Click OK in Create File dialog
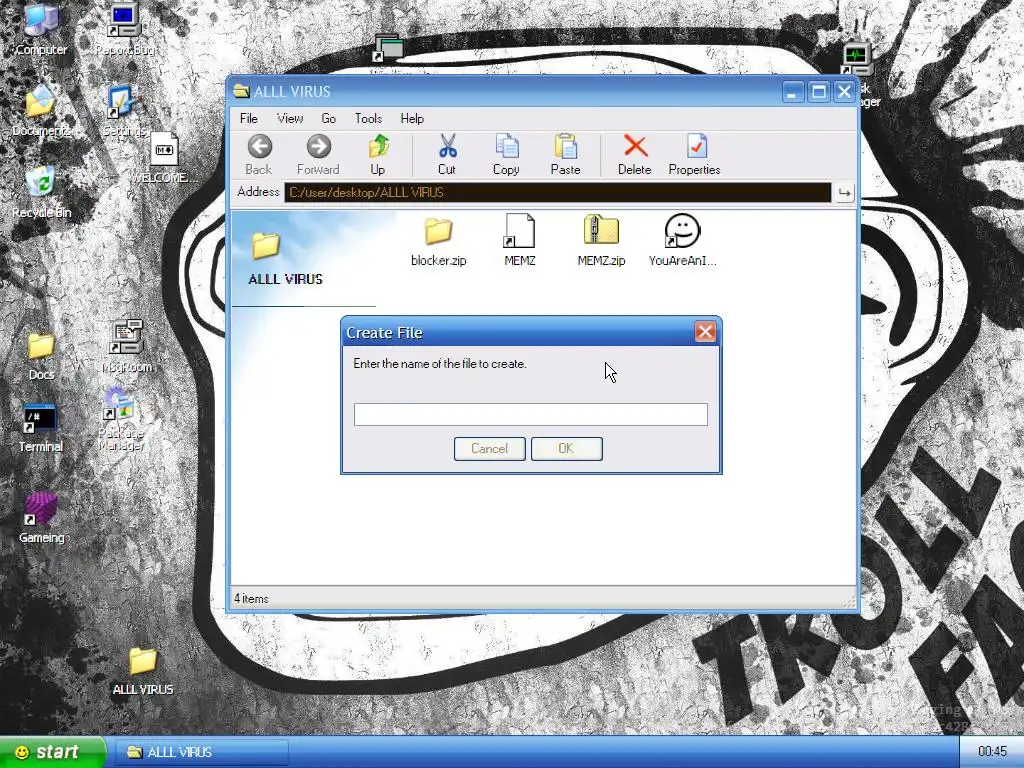This screenshot has height=768, width=1024. pos(567,449)
